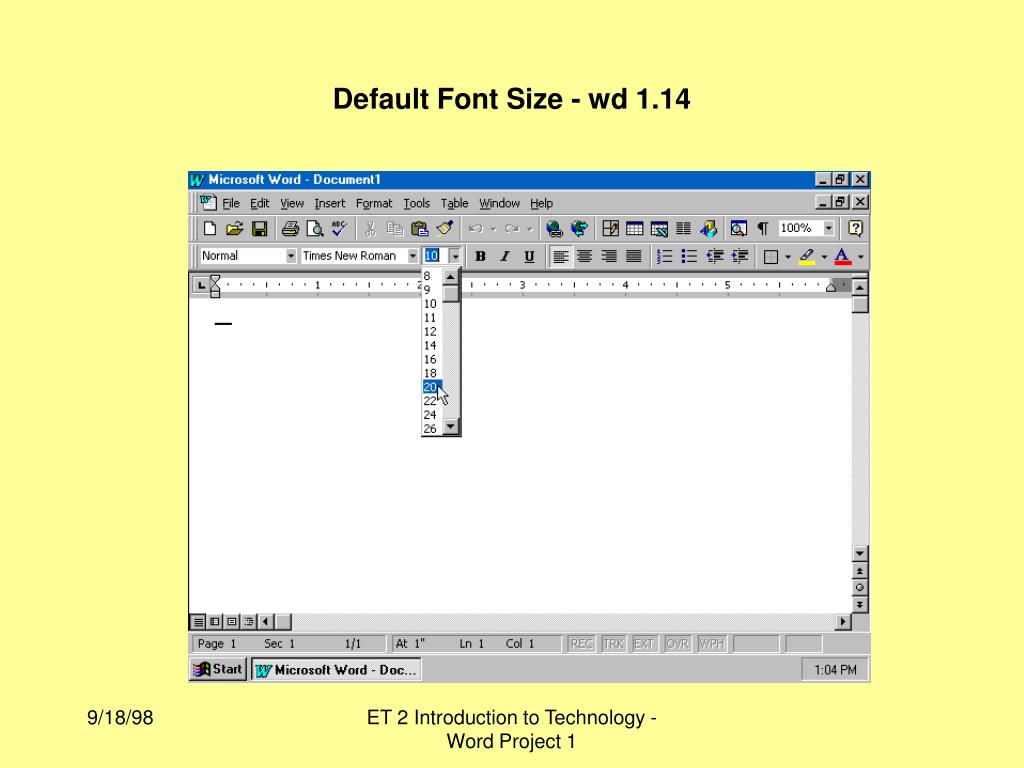Open the Times New Roman font dropdown
This screenshot has width=1024, height=768.
413,257
